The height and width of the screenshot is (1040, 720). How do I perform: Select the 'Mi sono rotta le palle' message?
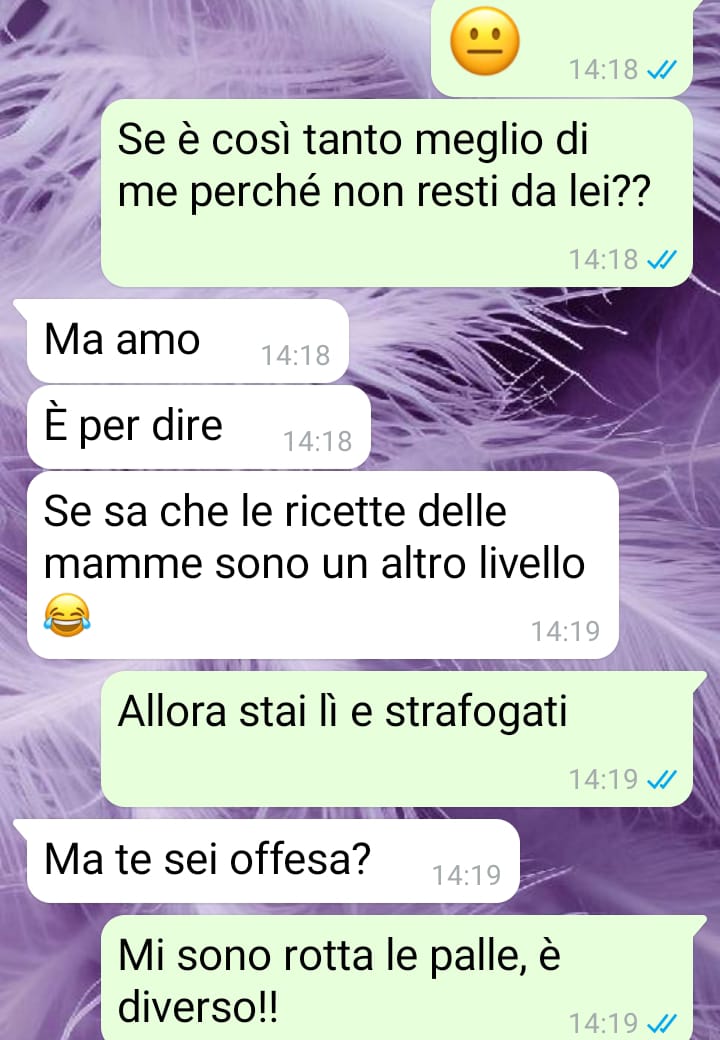(x=396, y=978)
